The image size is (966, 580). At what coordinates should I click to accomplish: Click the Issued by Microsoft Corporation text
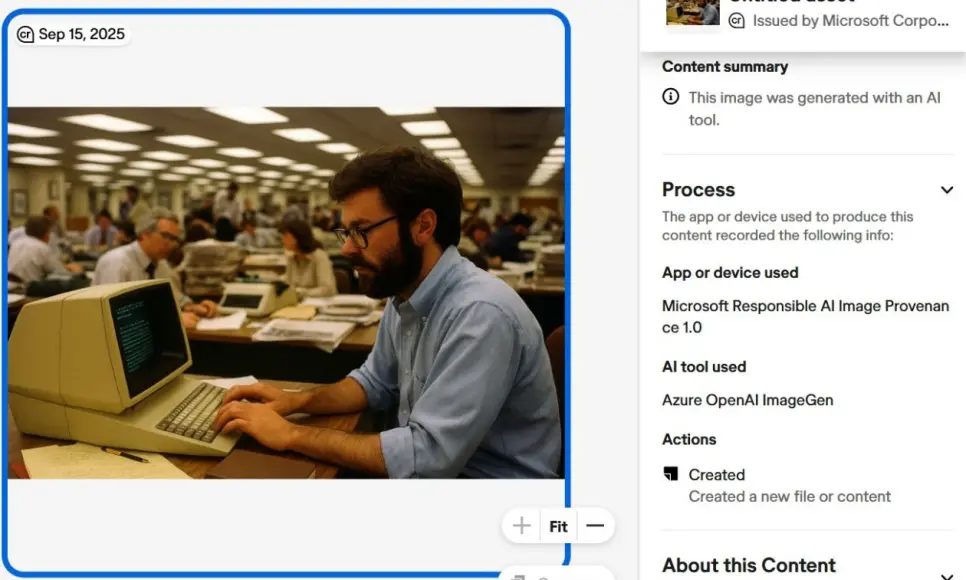850,20
